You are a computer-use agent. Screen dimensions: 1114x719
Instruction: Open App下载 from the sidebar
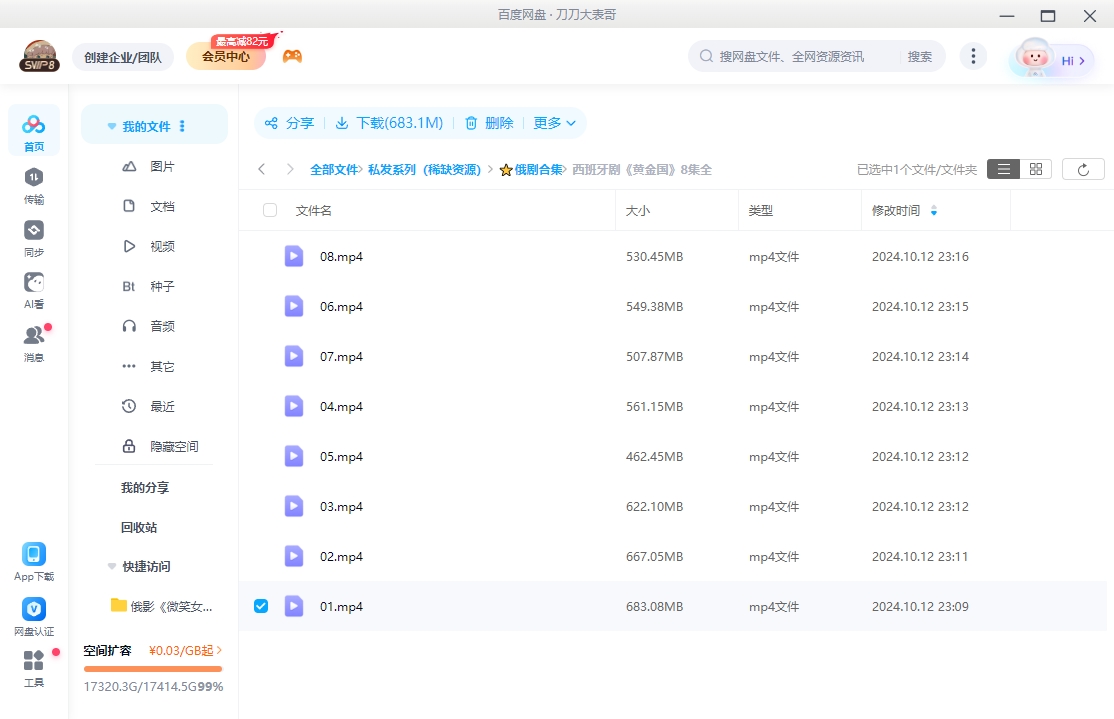coord(34,559)
